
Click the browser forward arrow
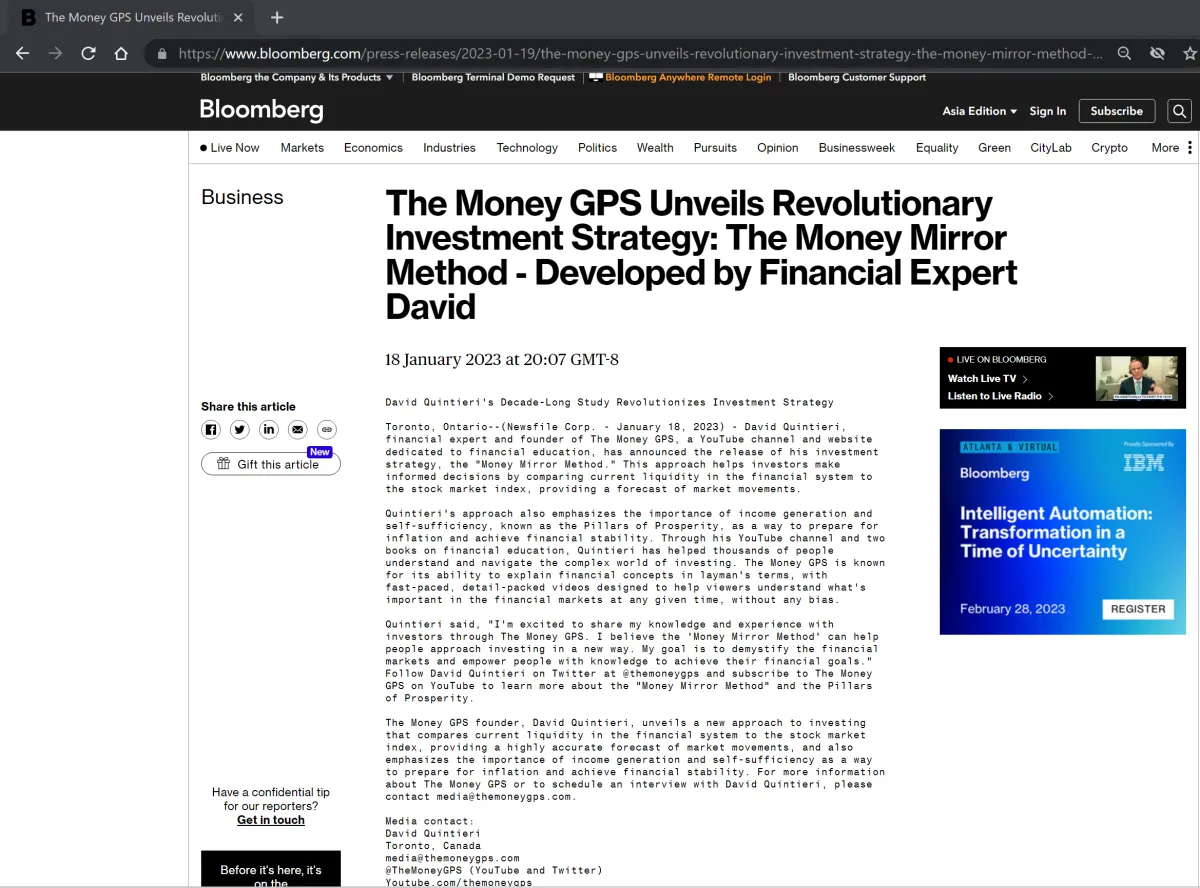tap(55, 53)
